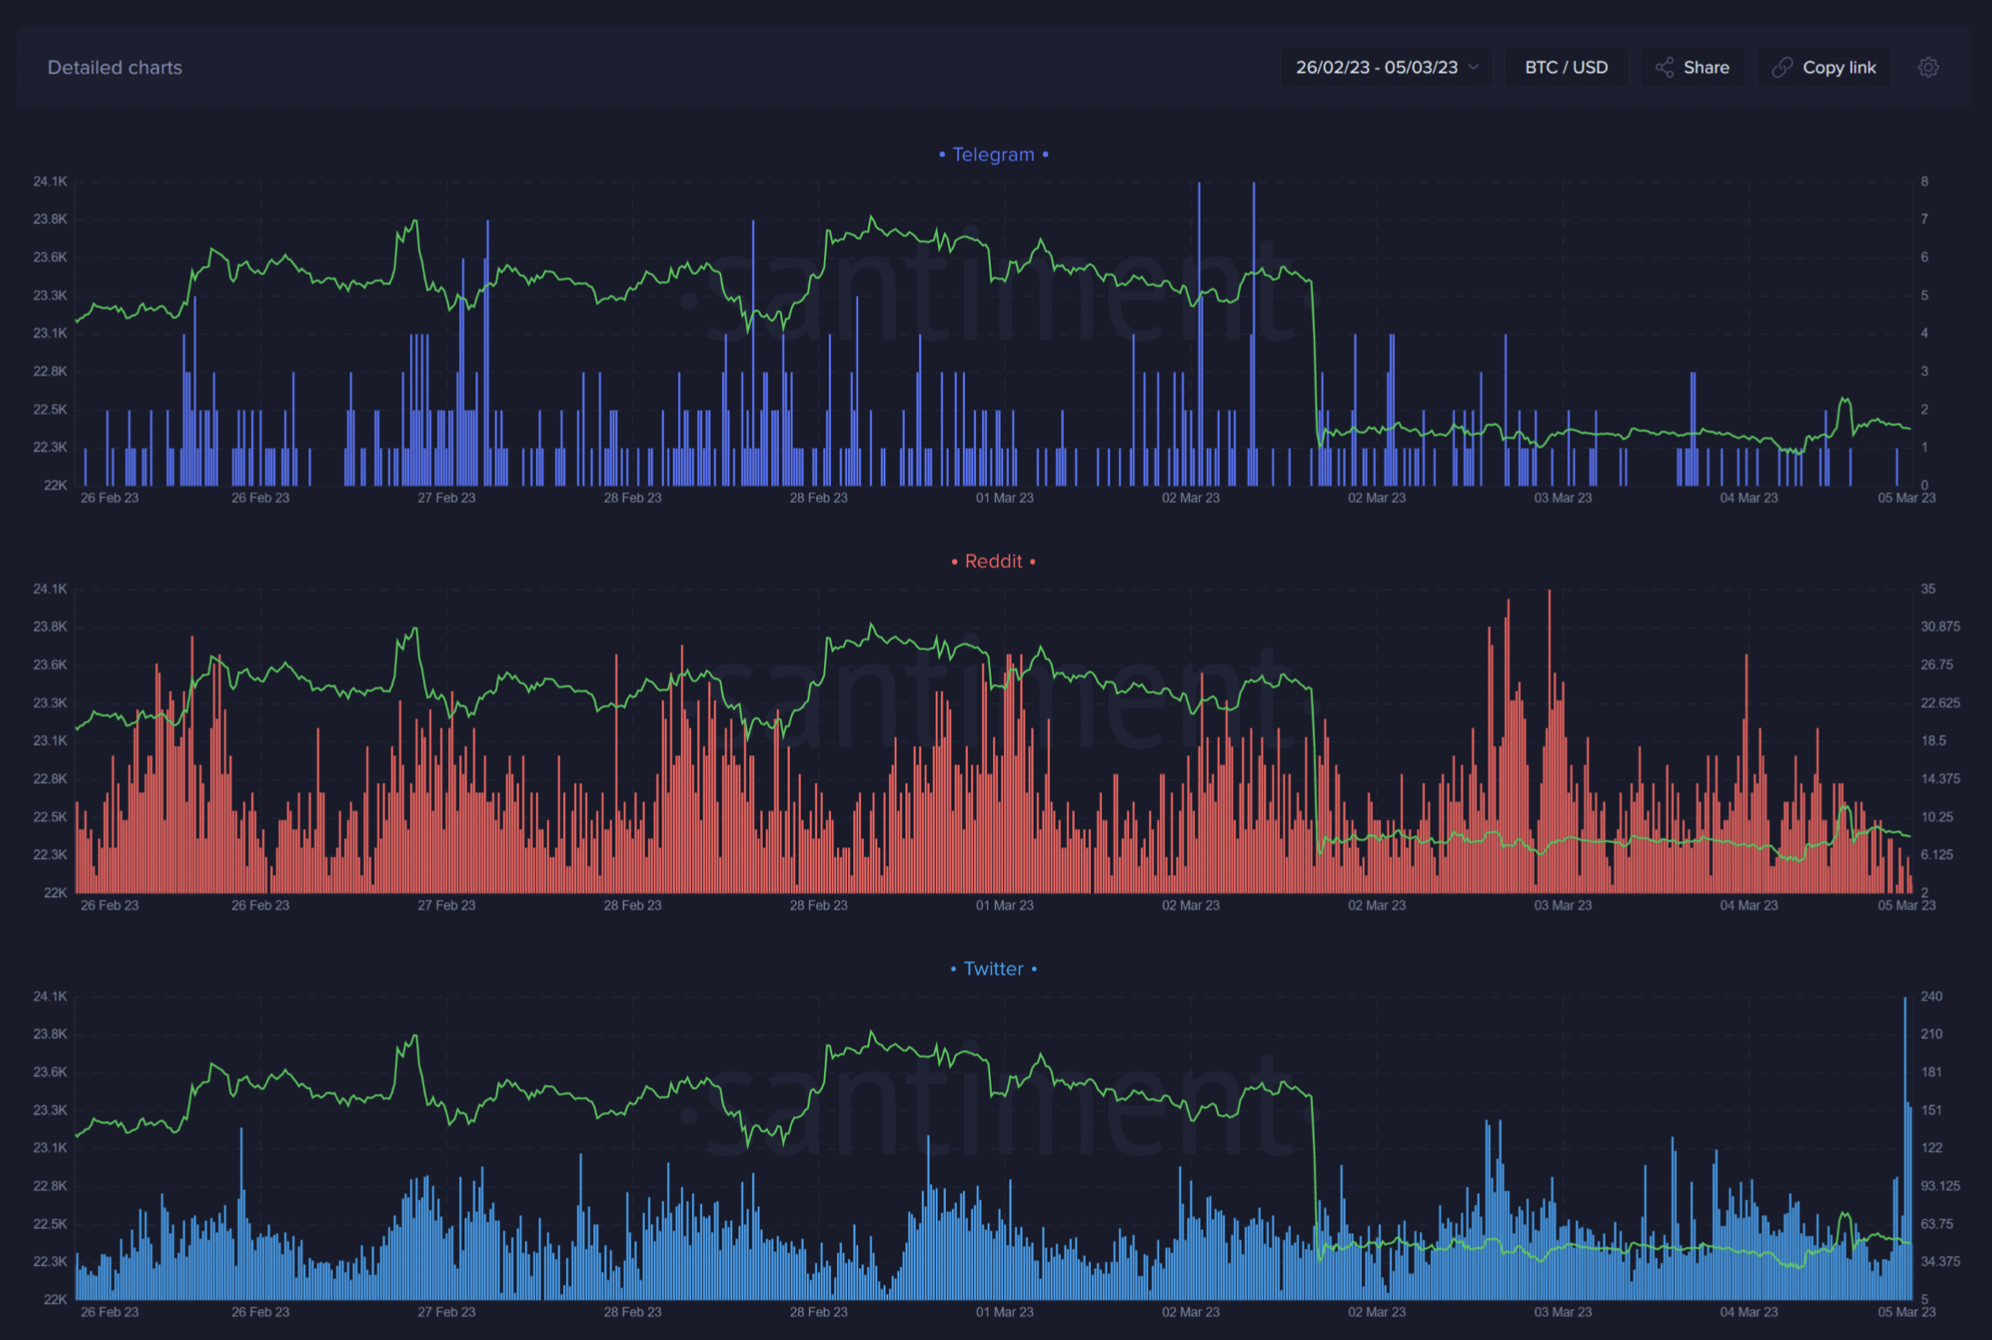Click the 03 Mar 23 label under Telegram chart
Viewport: 1992px width, 1340px height.
coord(1563,497)
